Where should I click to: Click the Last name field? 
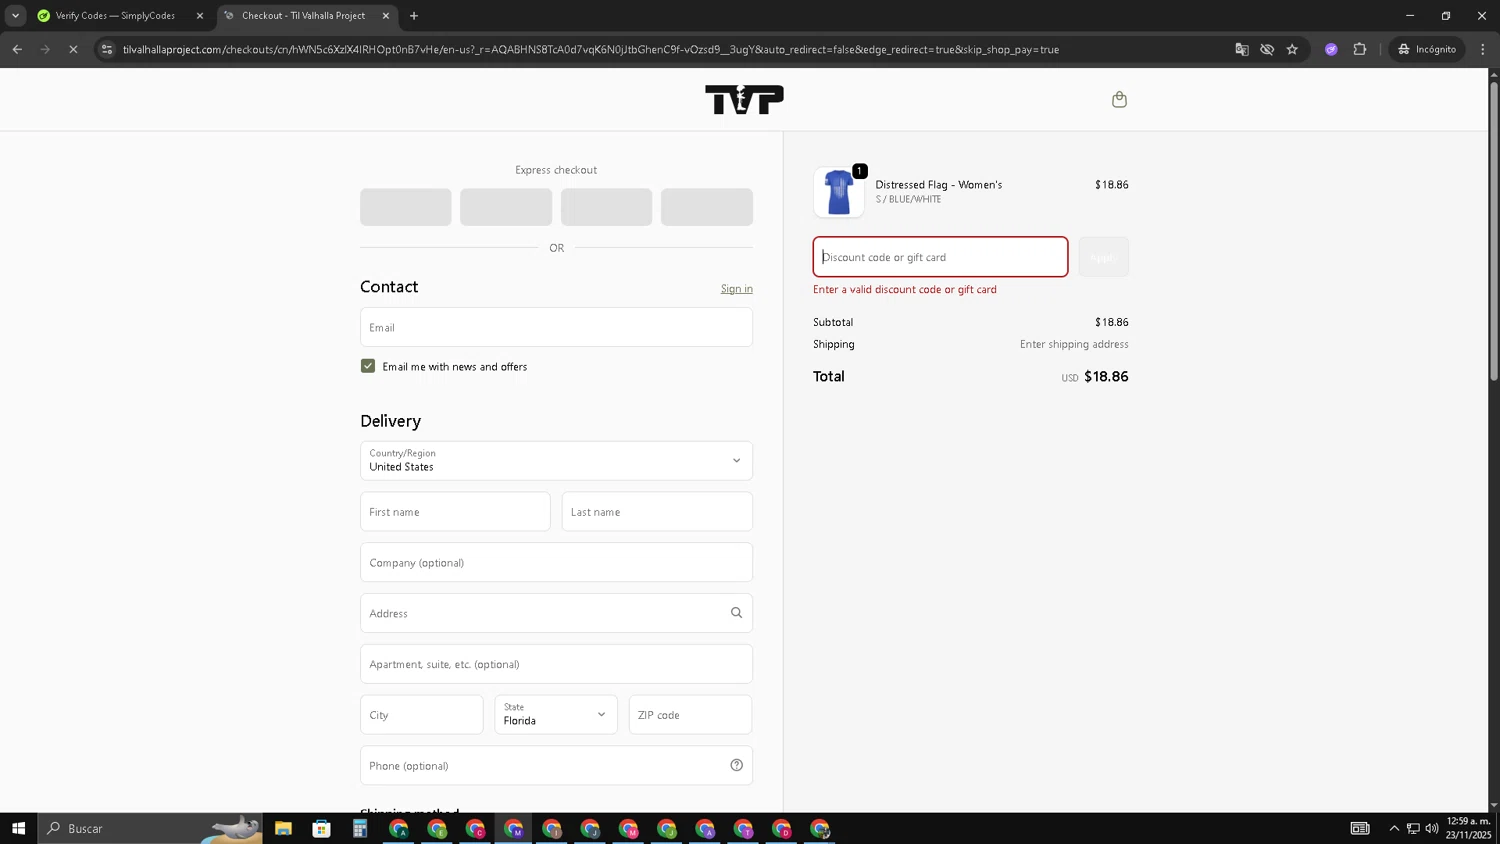coord(657,512)
